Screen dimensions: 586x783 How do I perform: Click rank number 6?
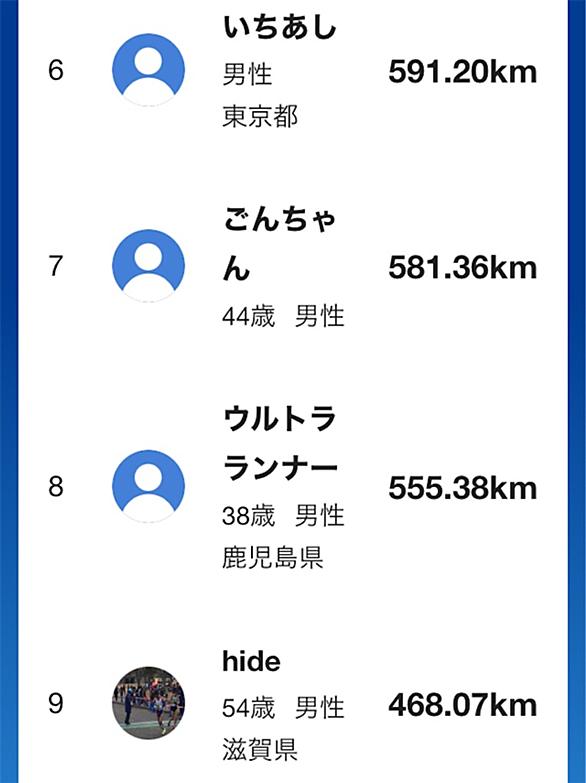pos(56,70)
